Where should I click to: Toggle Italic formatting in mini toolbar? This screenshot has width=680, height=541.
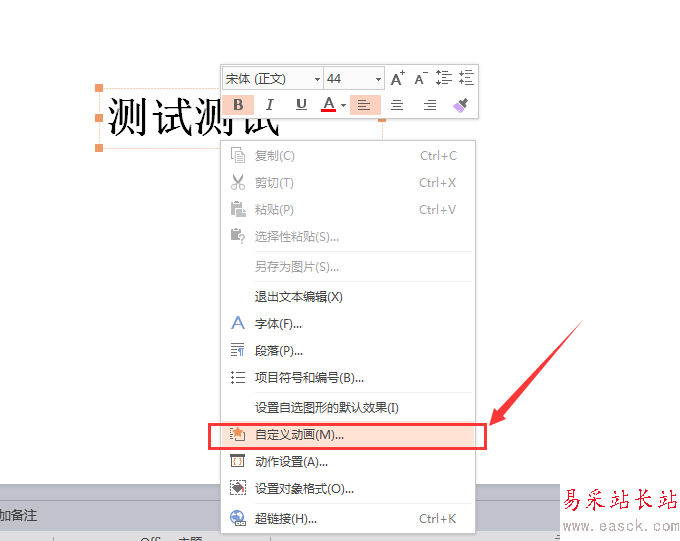click(270, 105)
